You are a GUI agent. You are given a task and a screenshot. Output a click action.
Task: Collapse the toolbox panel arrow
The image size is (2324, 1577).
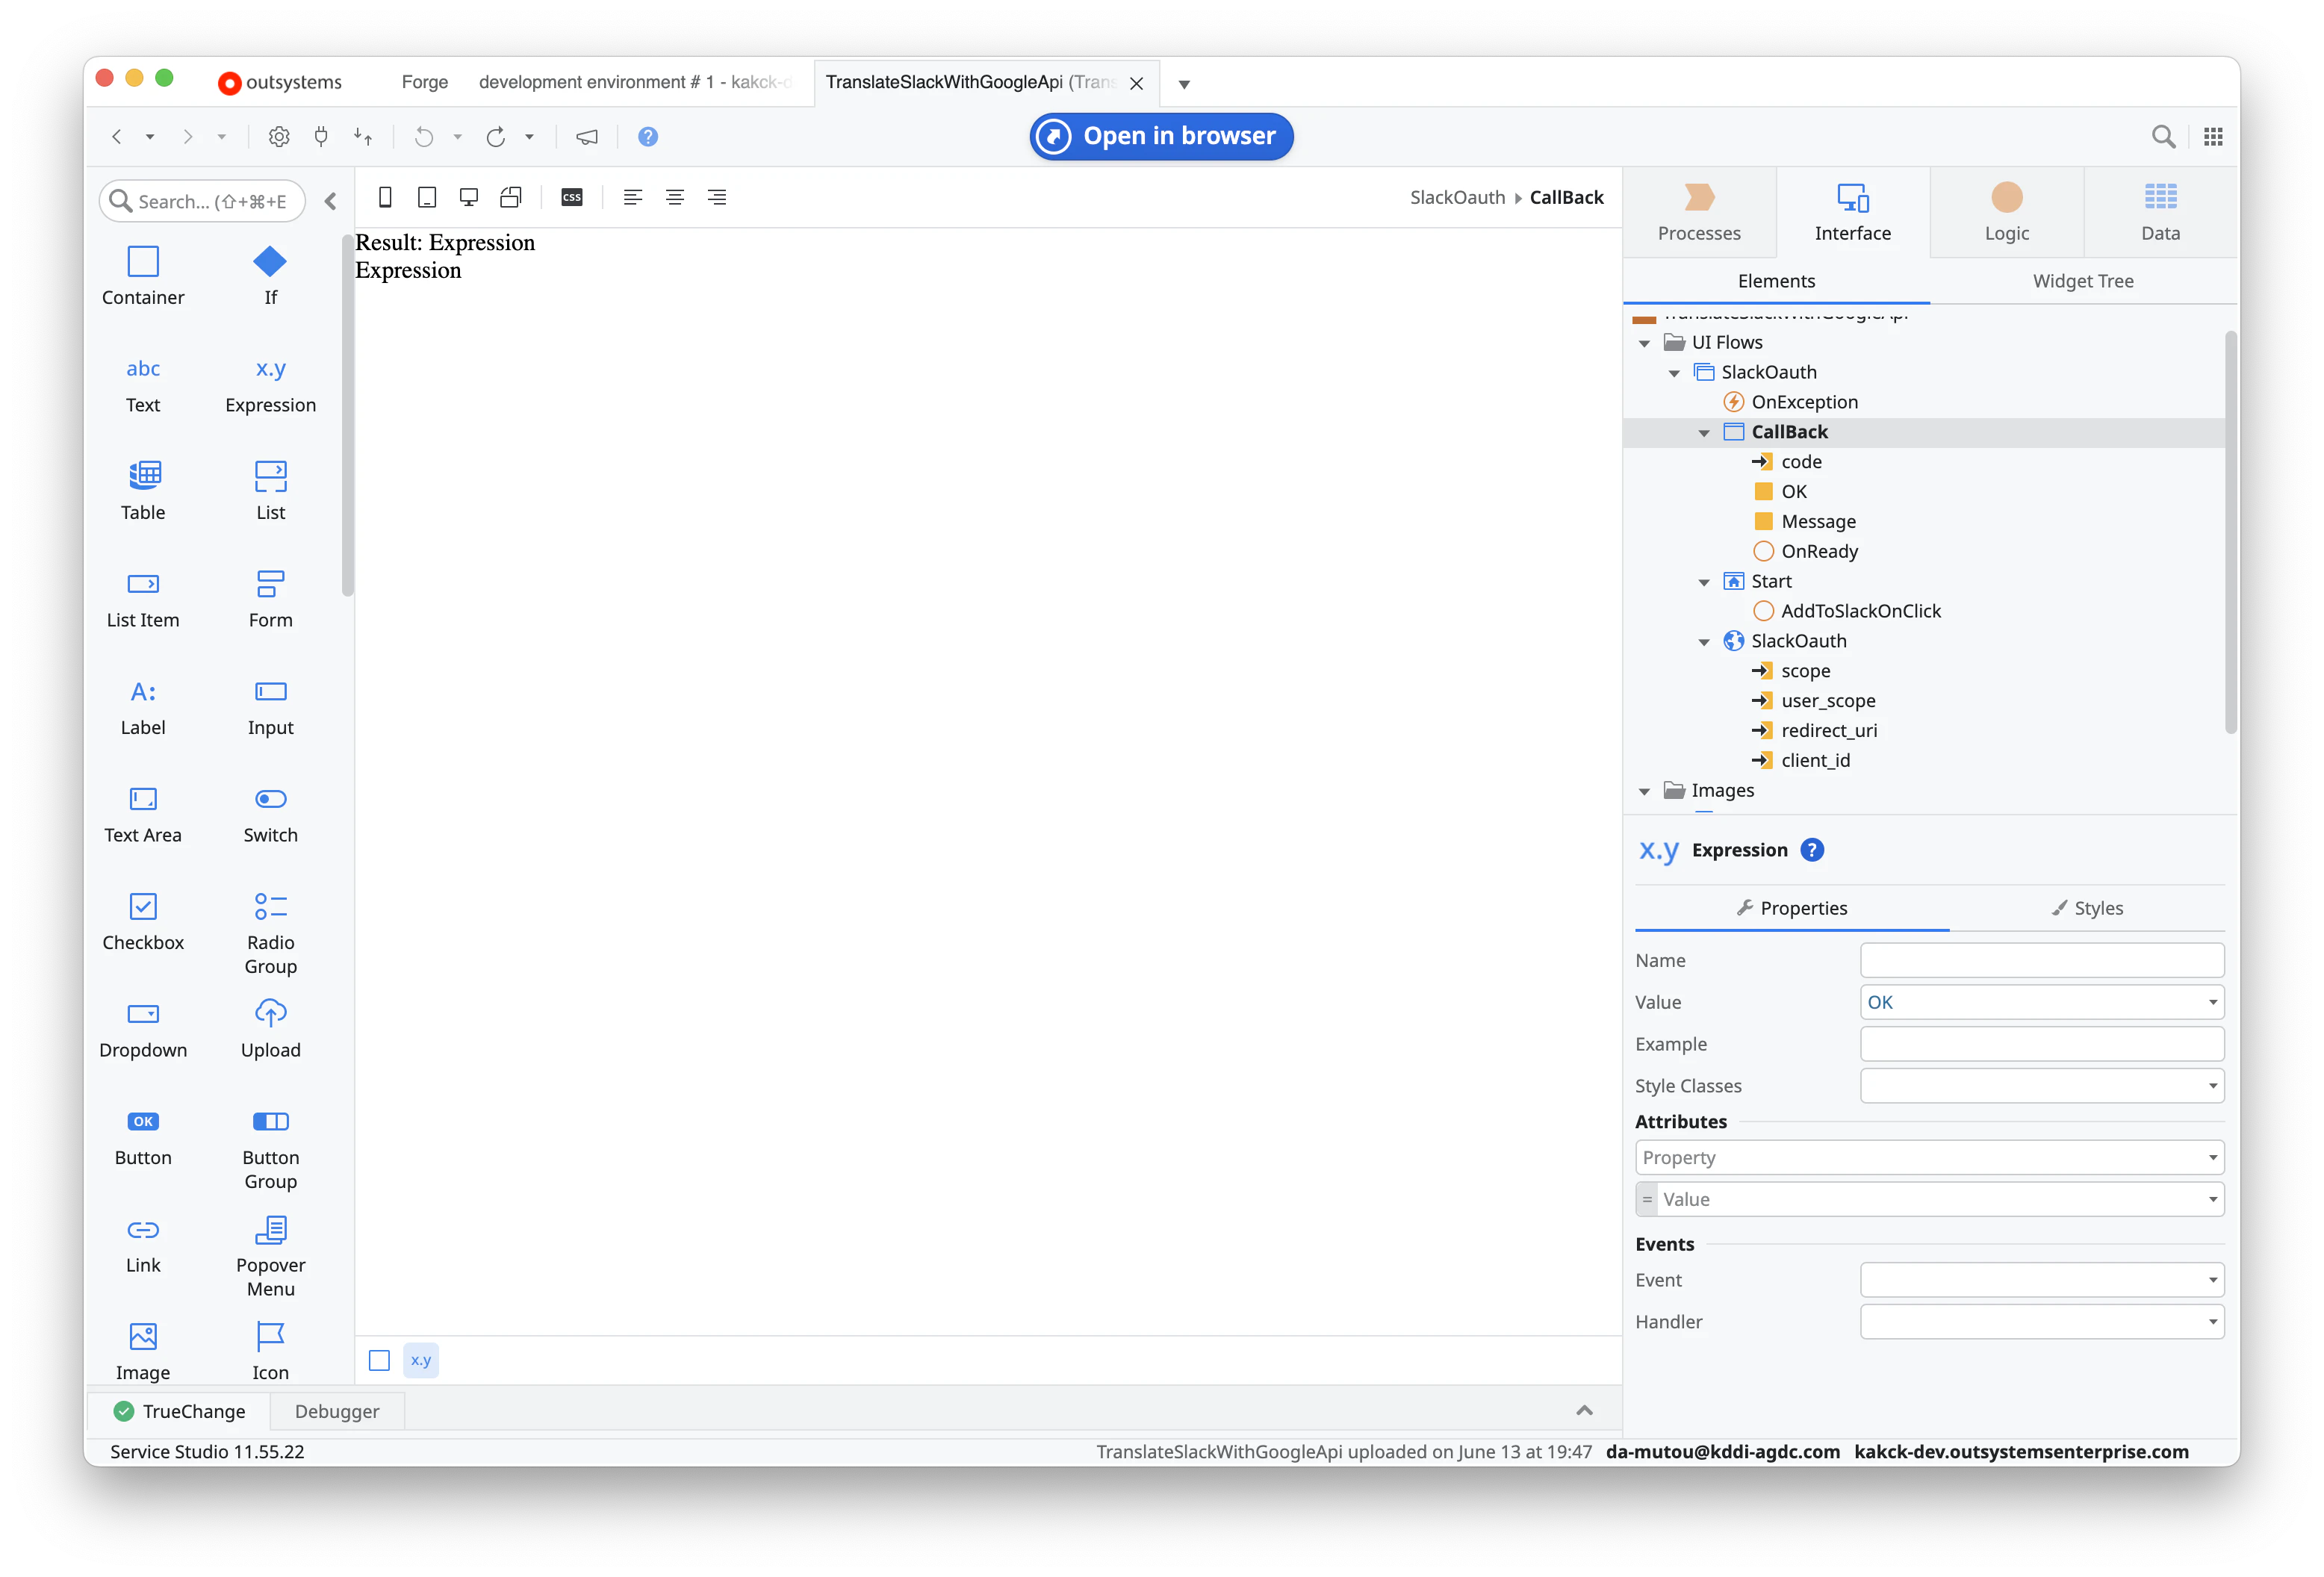click(331, 201)
